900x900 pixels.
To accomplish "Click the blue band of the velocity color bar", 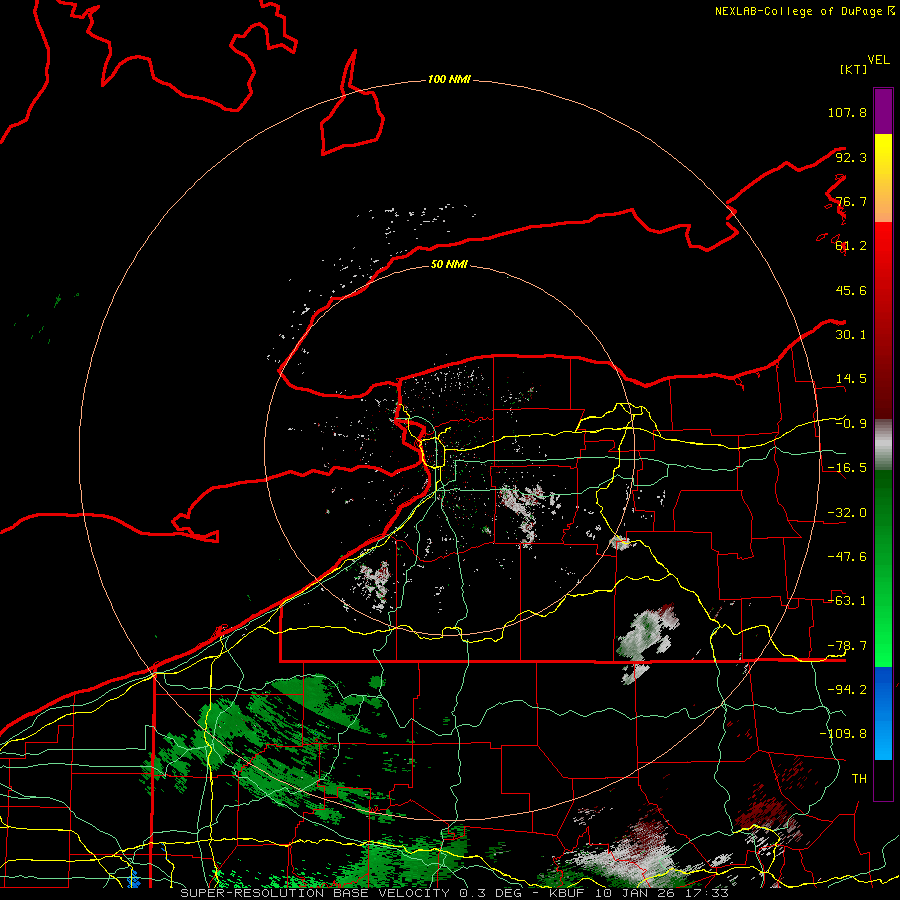I will [x=883, y=713].
